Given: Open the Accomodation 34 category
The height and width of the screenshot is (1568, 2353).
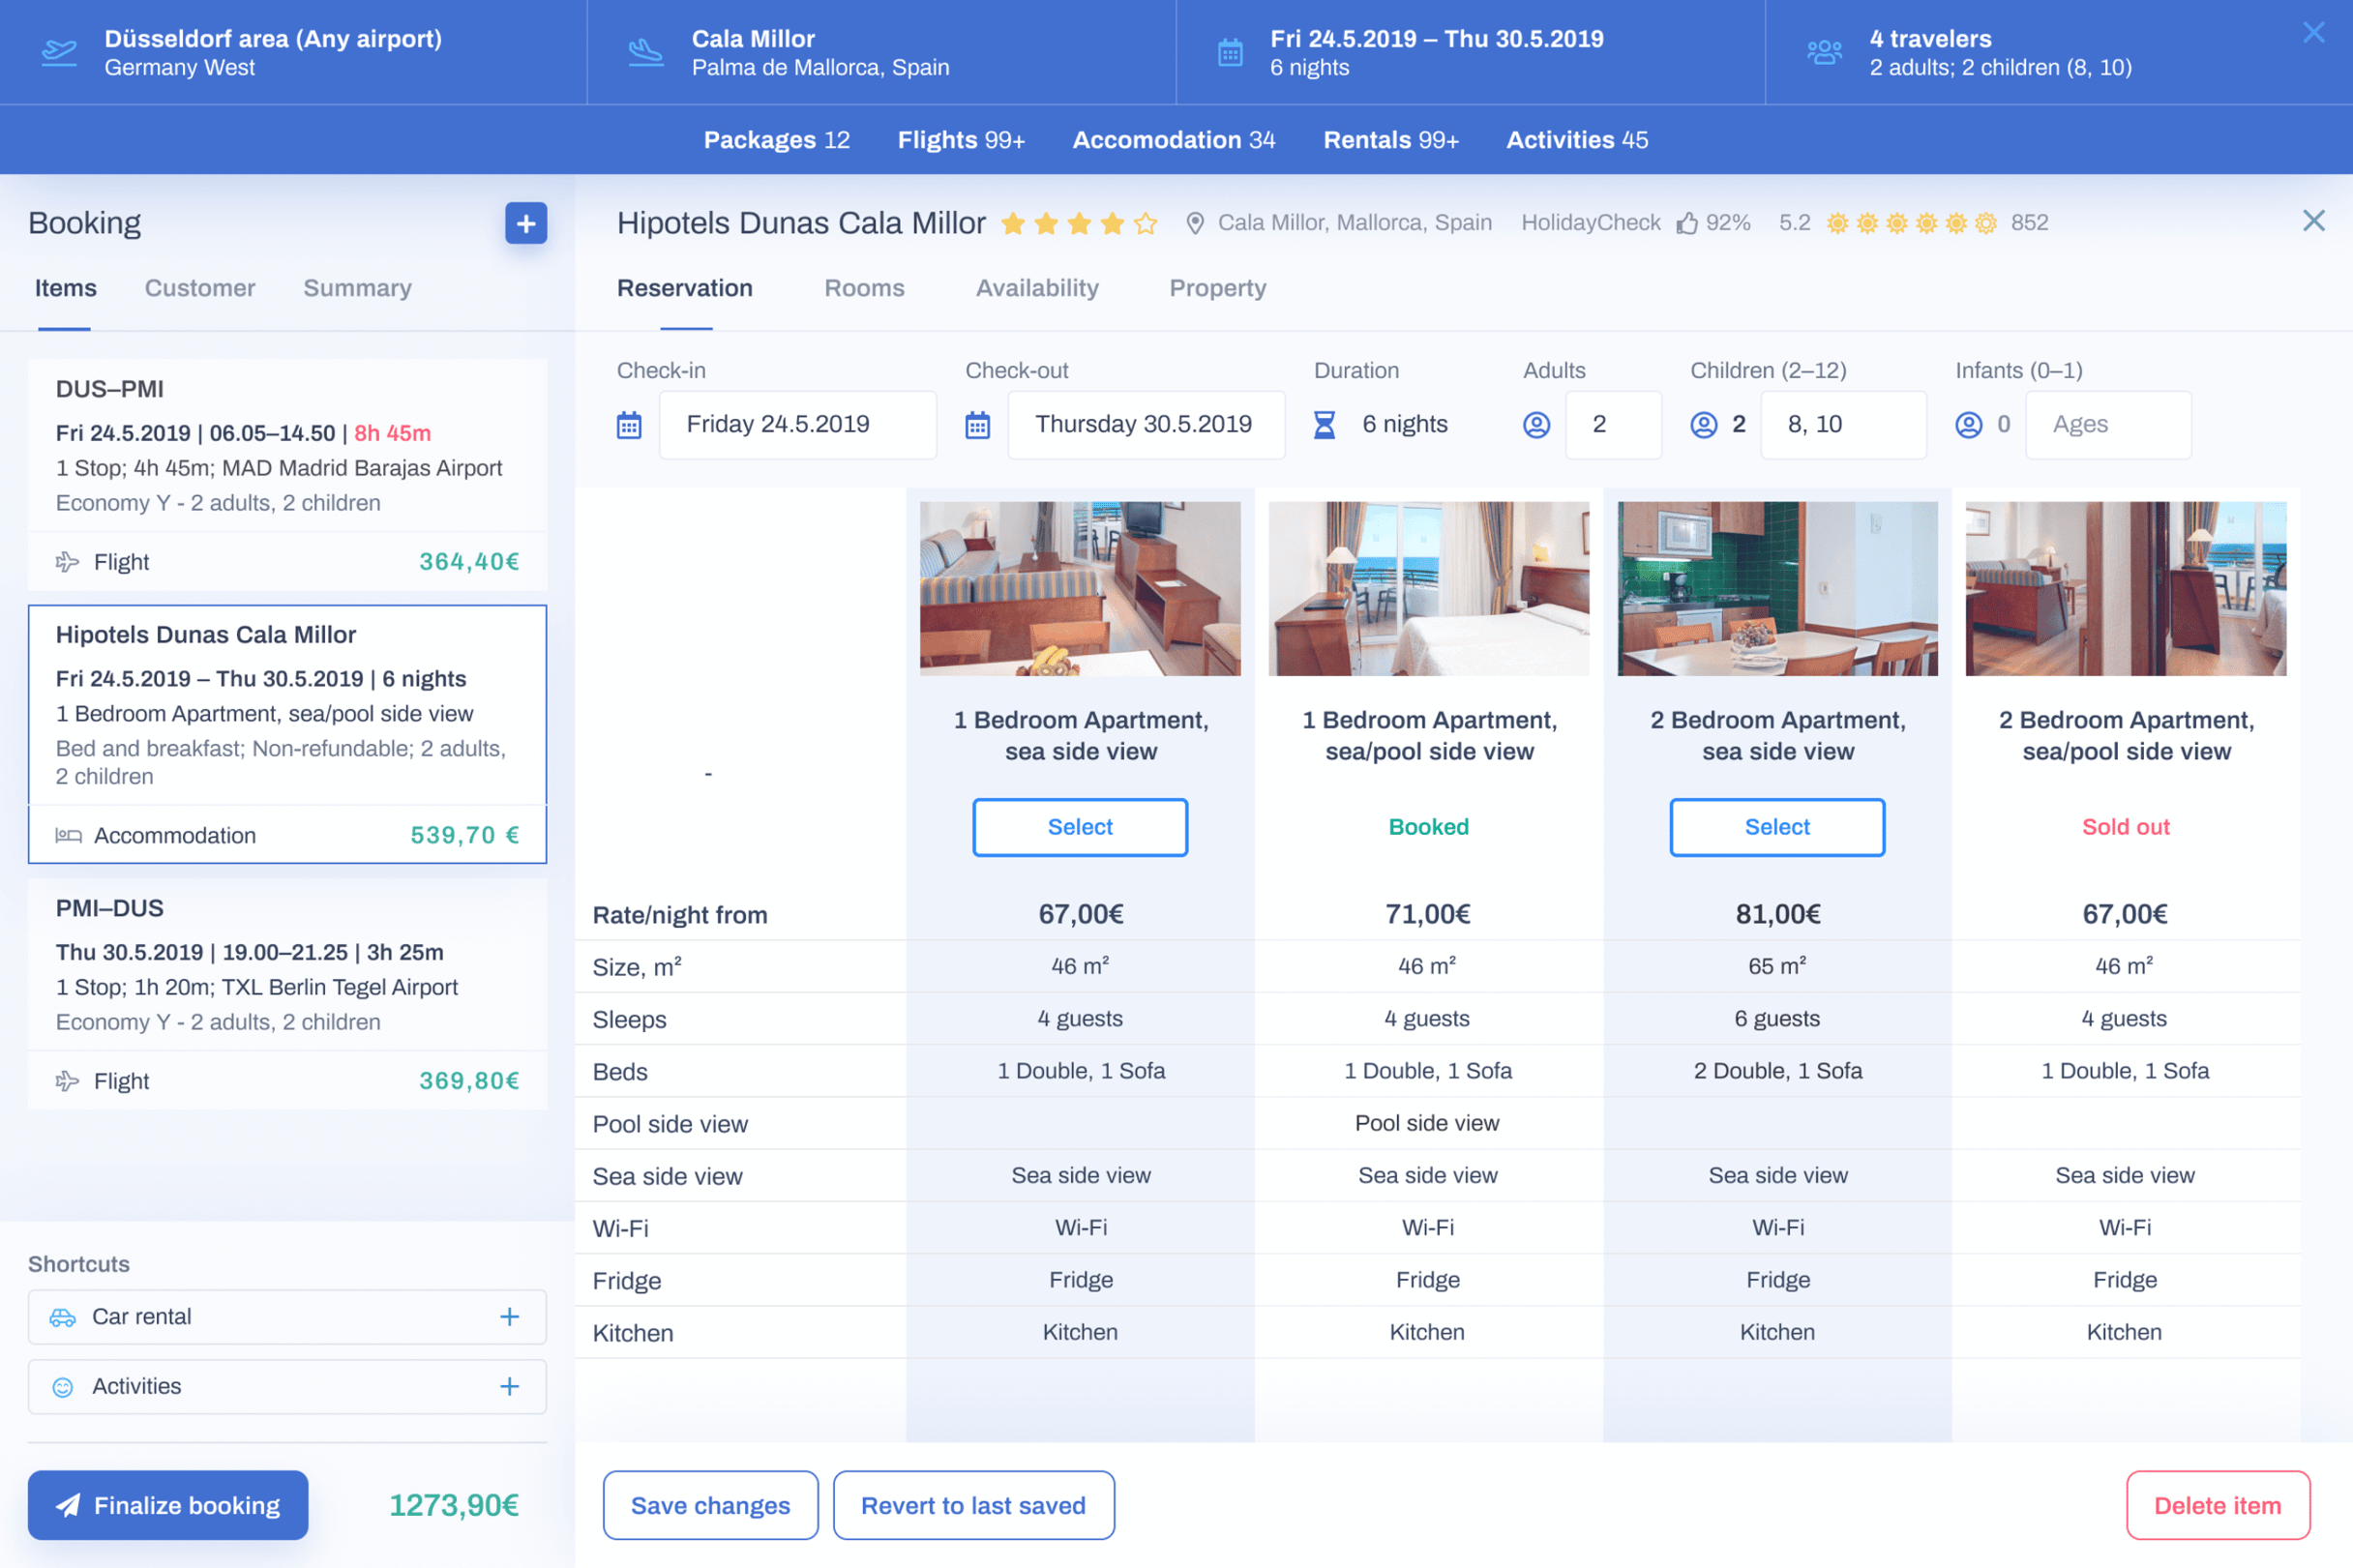Looking at the screenshot, I should tap(1173, 140).
